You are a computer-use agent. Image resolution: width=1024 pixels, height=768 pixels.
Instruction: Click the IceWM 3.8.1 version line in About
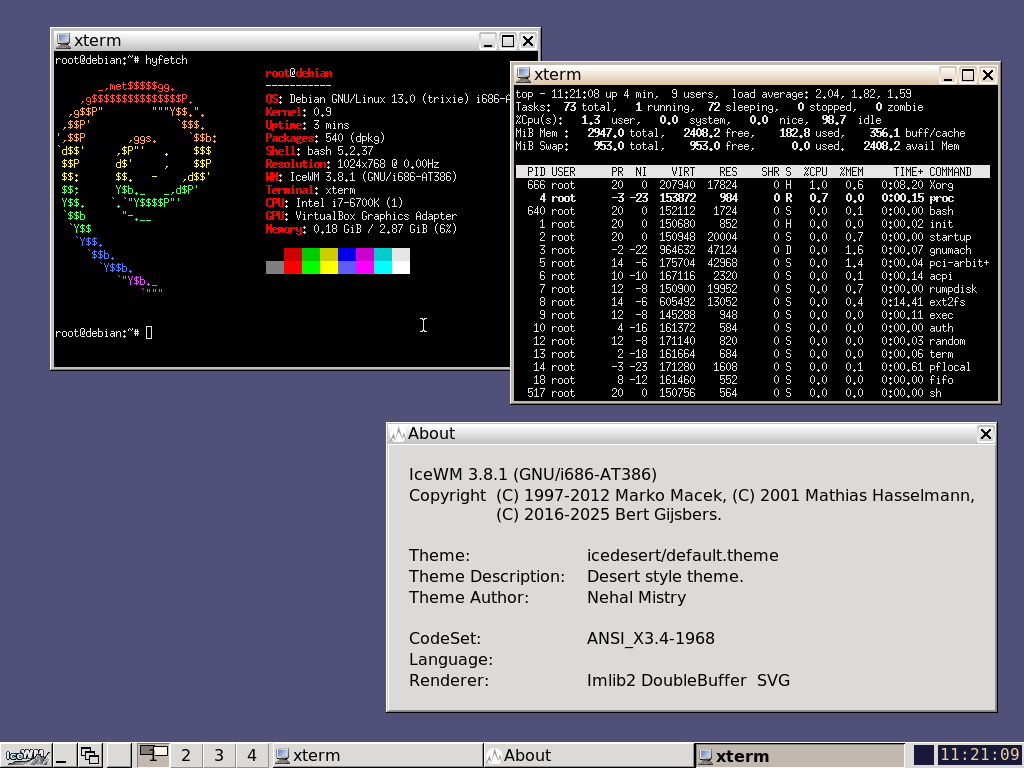click(x=533, y=475)
